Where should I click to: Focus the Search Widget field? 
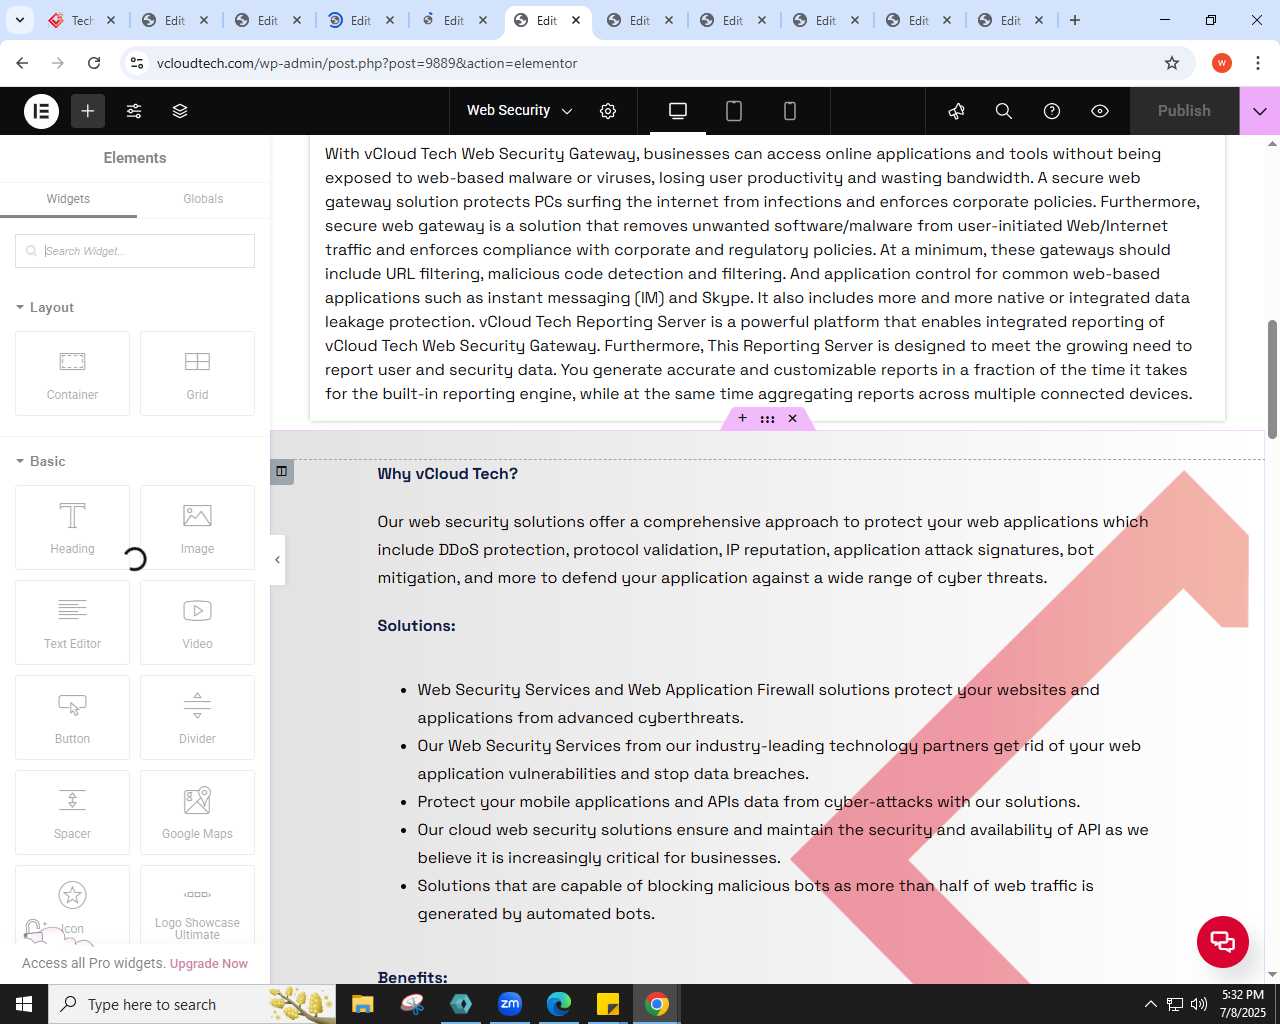135,251
